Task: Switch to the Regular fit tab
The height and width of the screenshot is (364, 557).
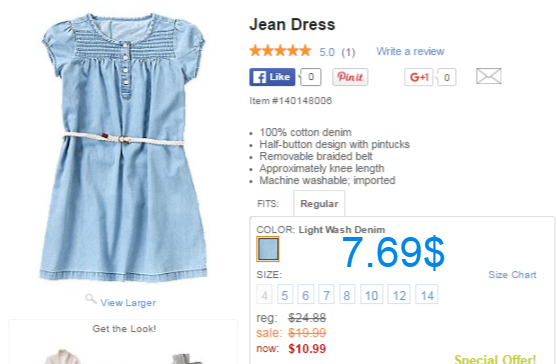Action: pos(319,203)
